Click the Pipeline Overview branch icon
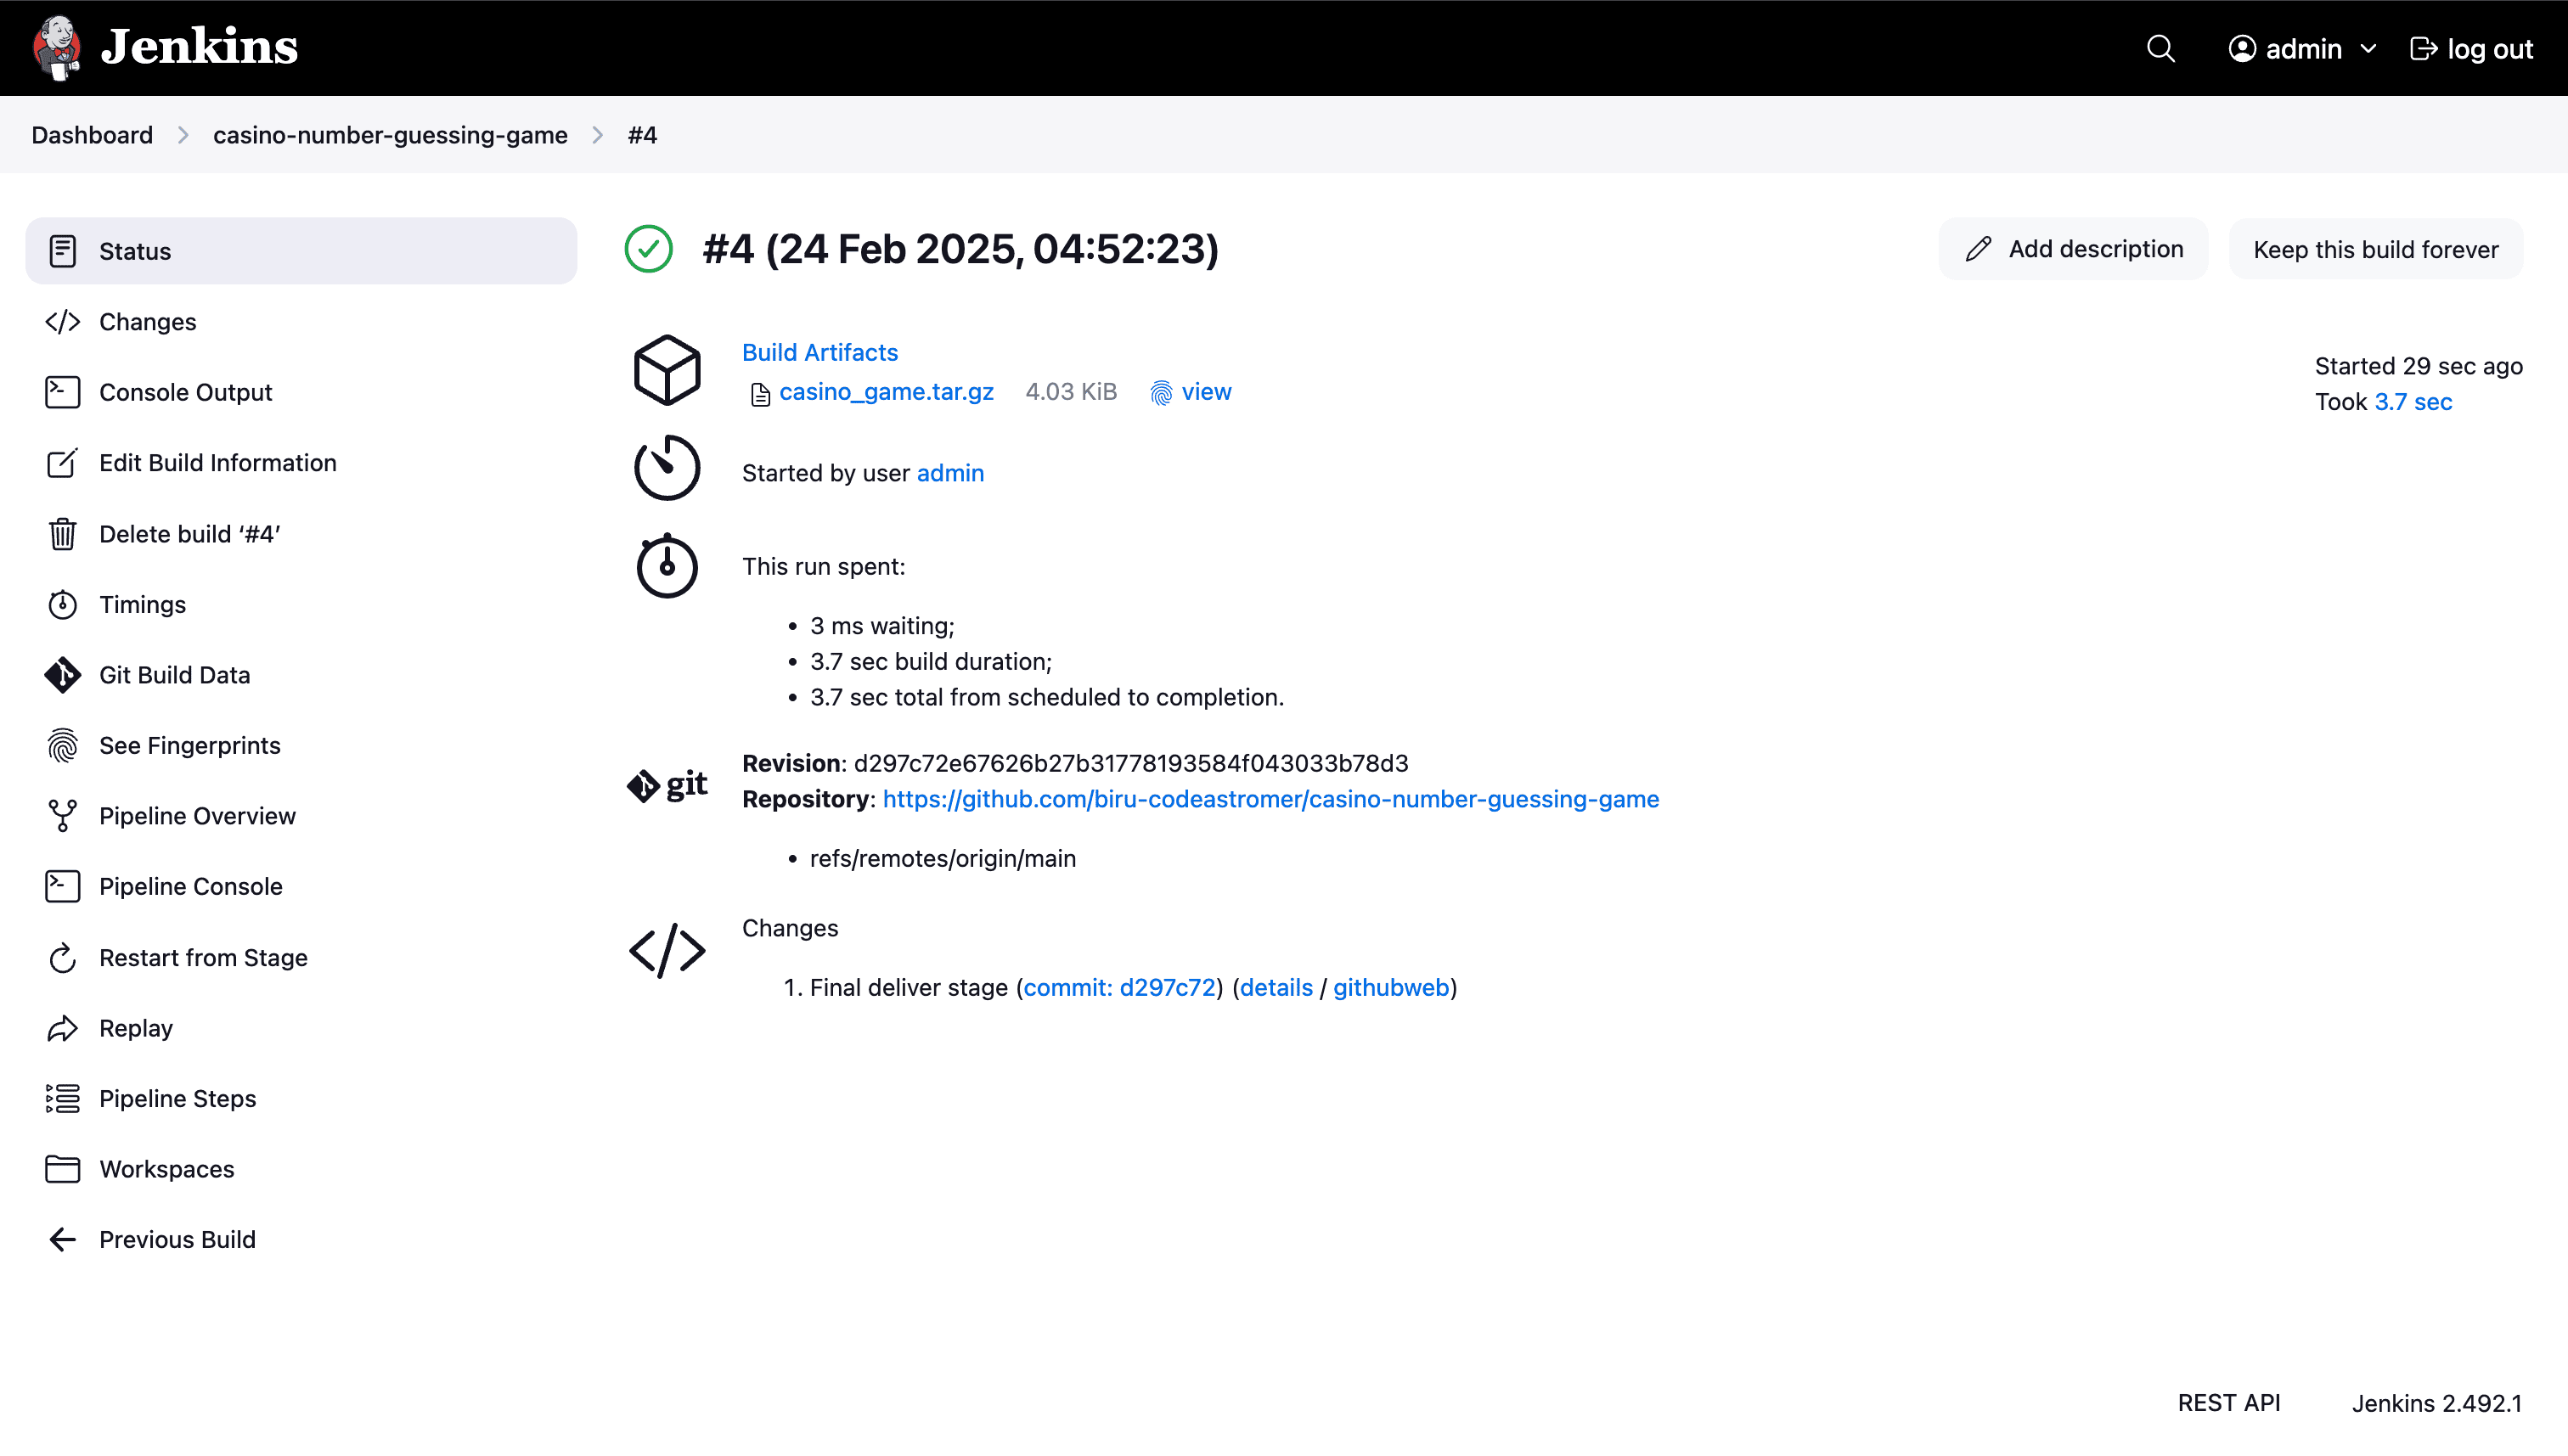This screenshot has height=1456, width=2568. click(62, 816)
